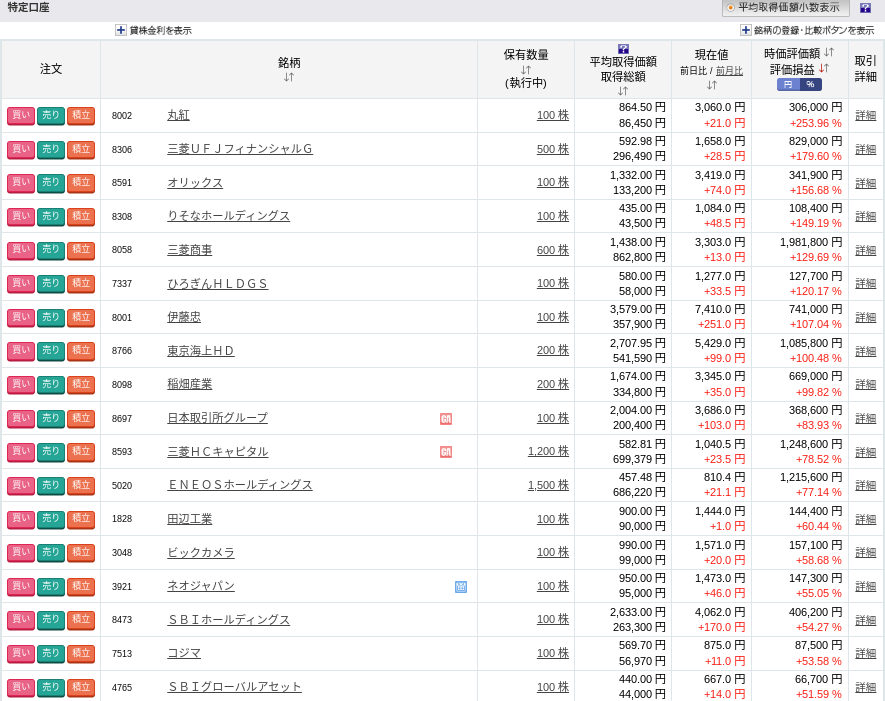Select 前月比 link in 現在値 header

tap(729, 71)
